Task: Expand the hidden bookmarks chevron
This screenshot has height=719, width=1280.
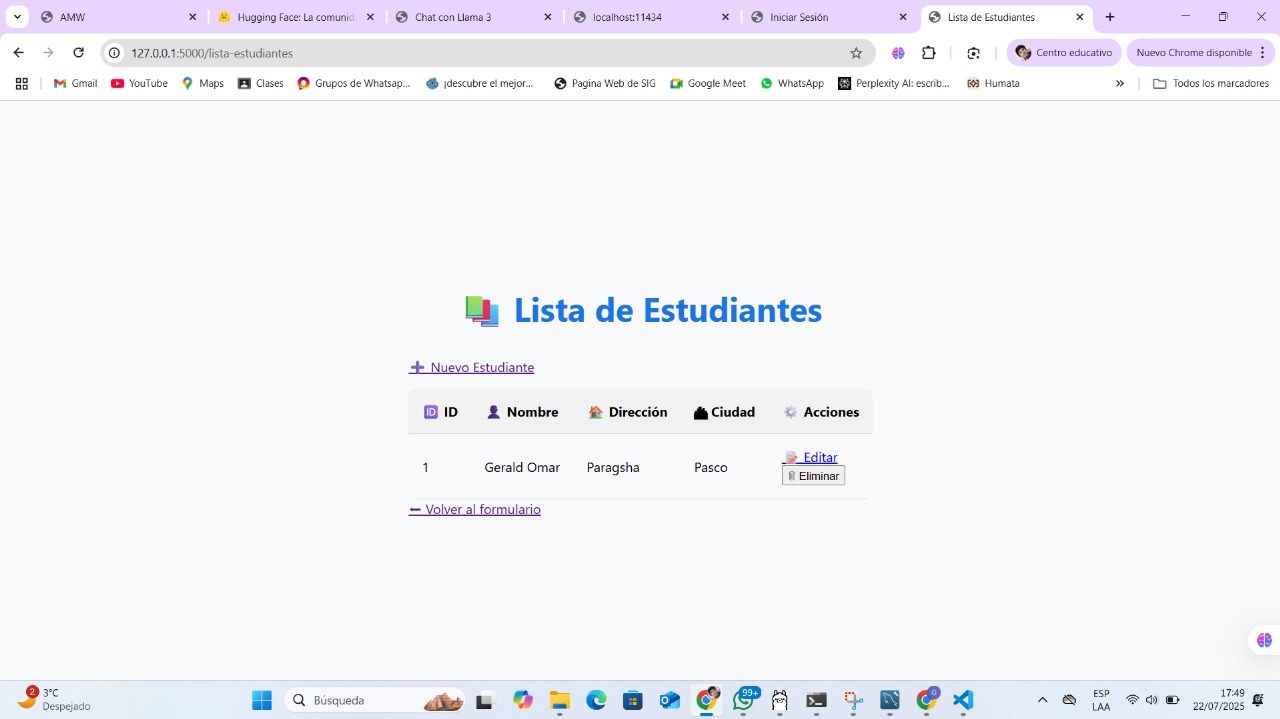Action: coord(1120,83)
